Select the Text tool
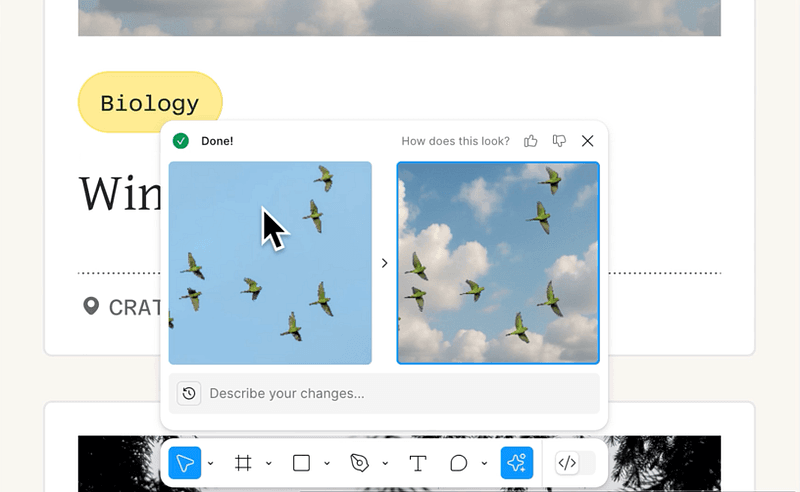This screenshot has height=492, width=800. pos(418,463)
